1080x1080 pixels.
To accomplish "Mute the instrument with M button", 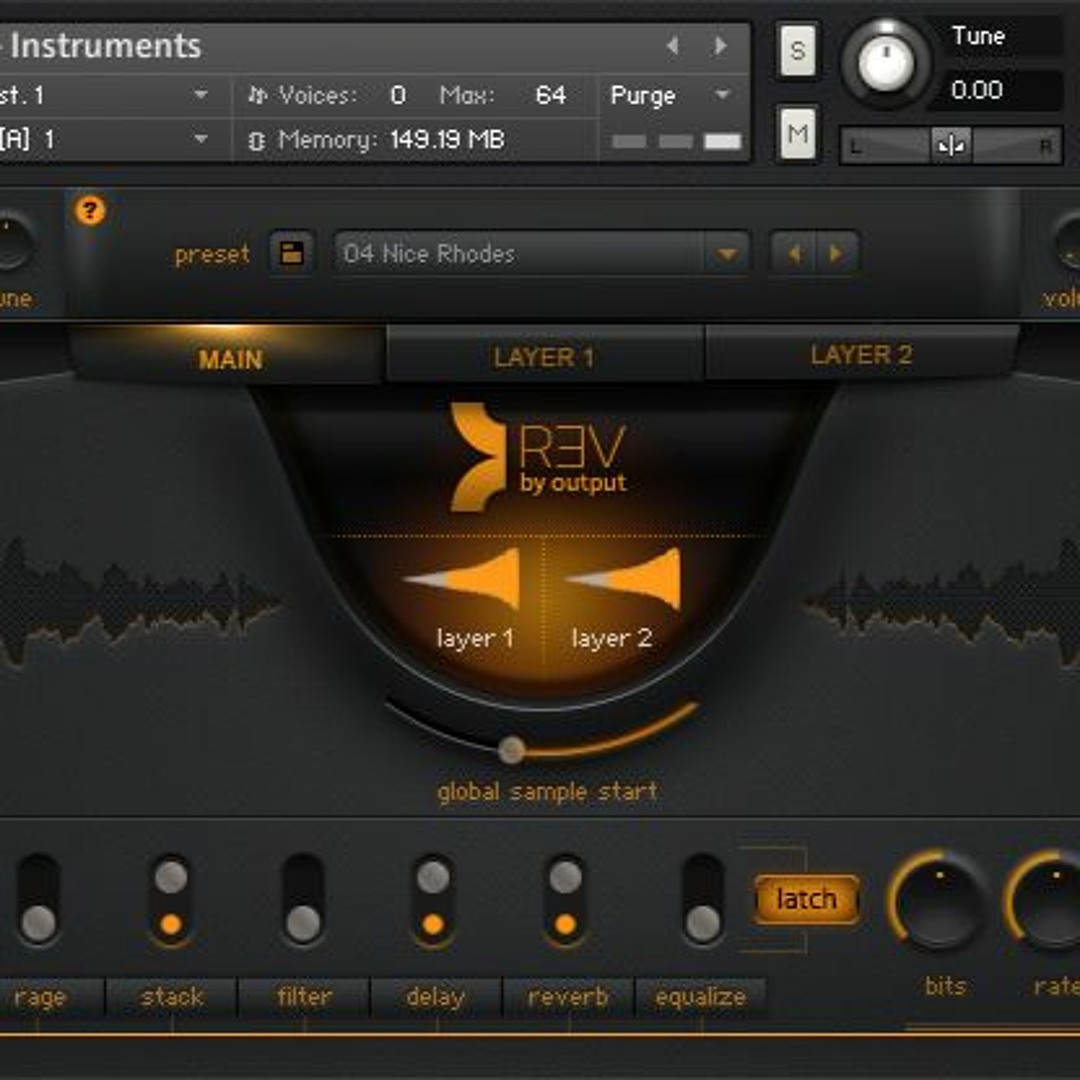I will 797,133.
